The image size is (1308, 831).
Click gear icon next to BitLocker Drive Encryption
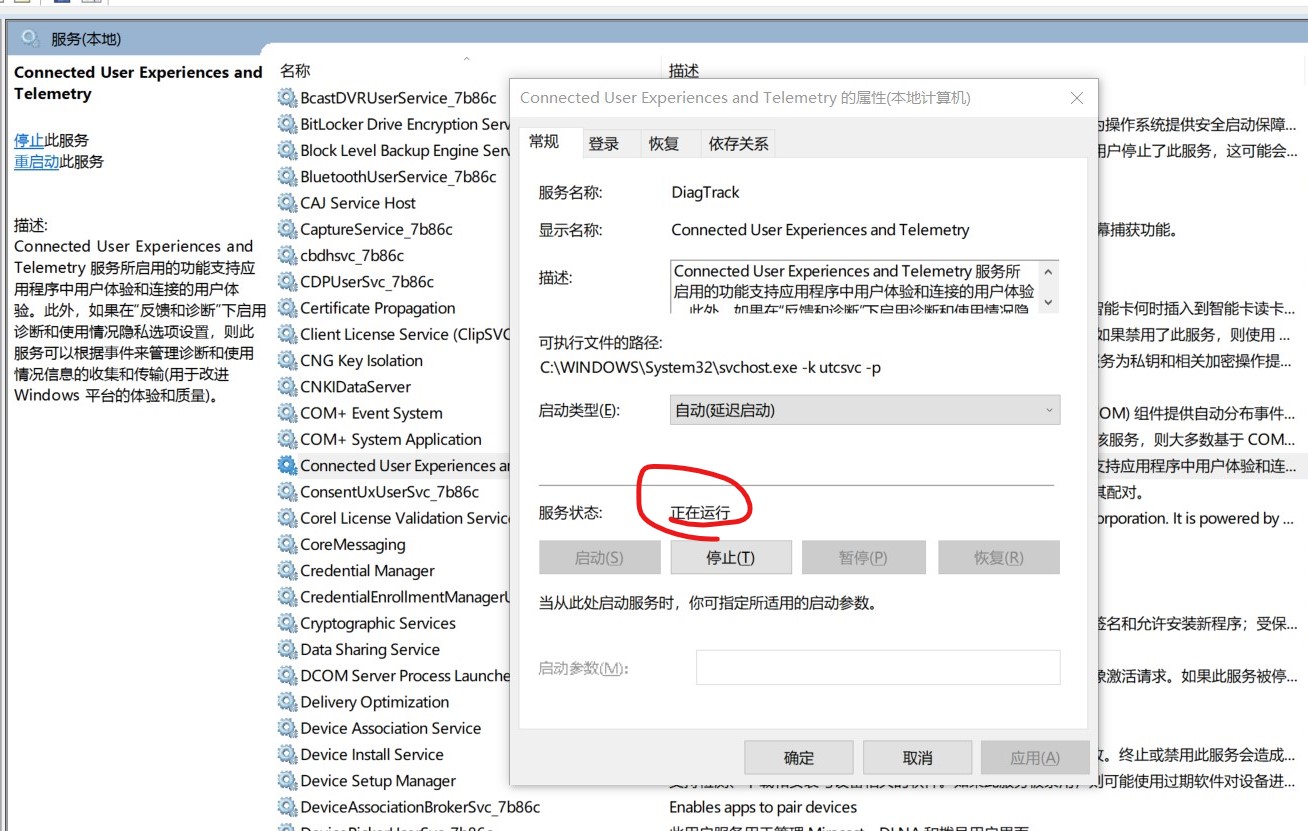coord(287,124)
